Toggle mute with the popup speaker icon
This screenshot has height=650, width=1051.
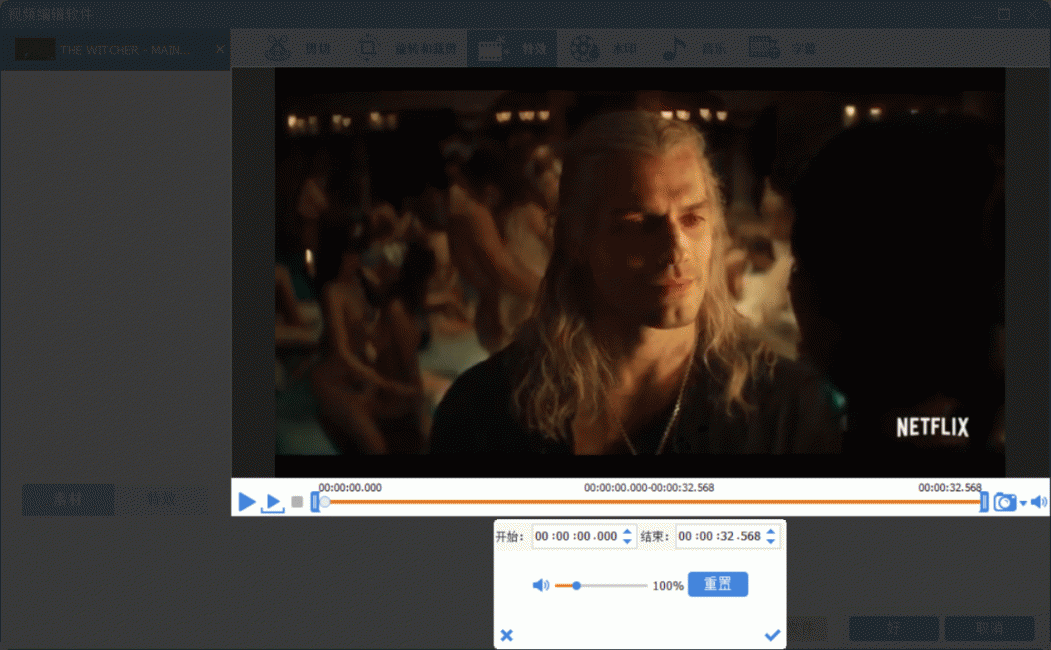click(540, 586)
